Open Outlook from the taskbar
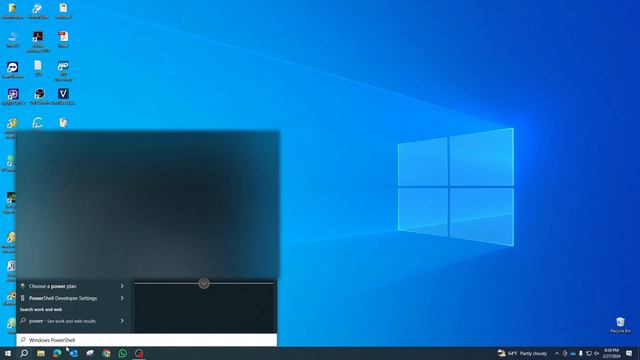This screenshot has height=360, width=640. tap(73, 353)
